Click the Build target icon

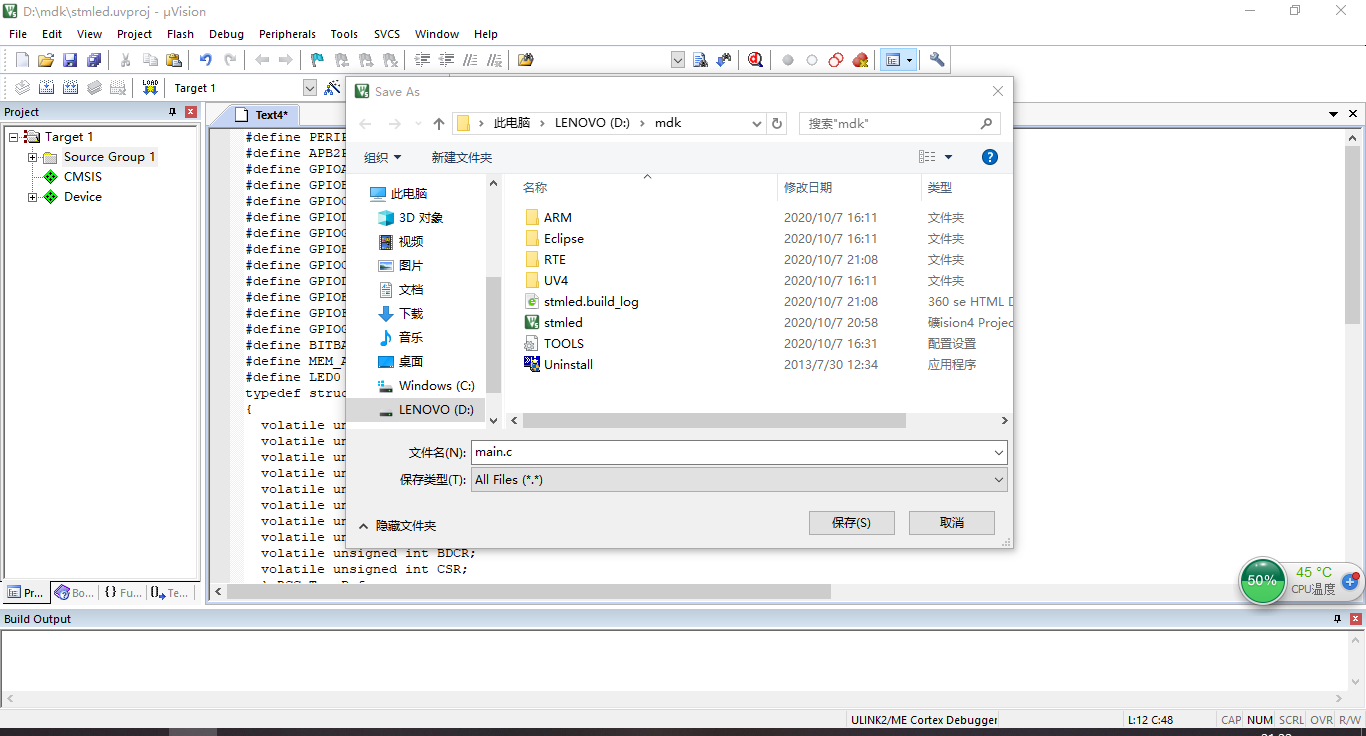tap(46, 88)
